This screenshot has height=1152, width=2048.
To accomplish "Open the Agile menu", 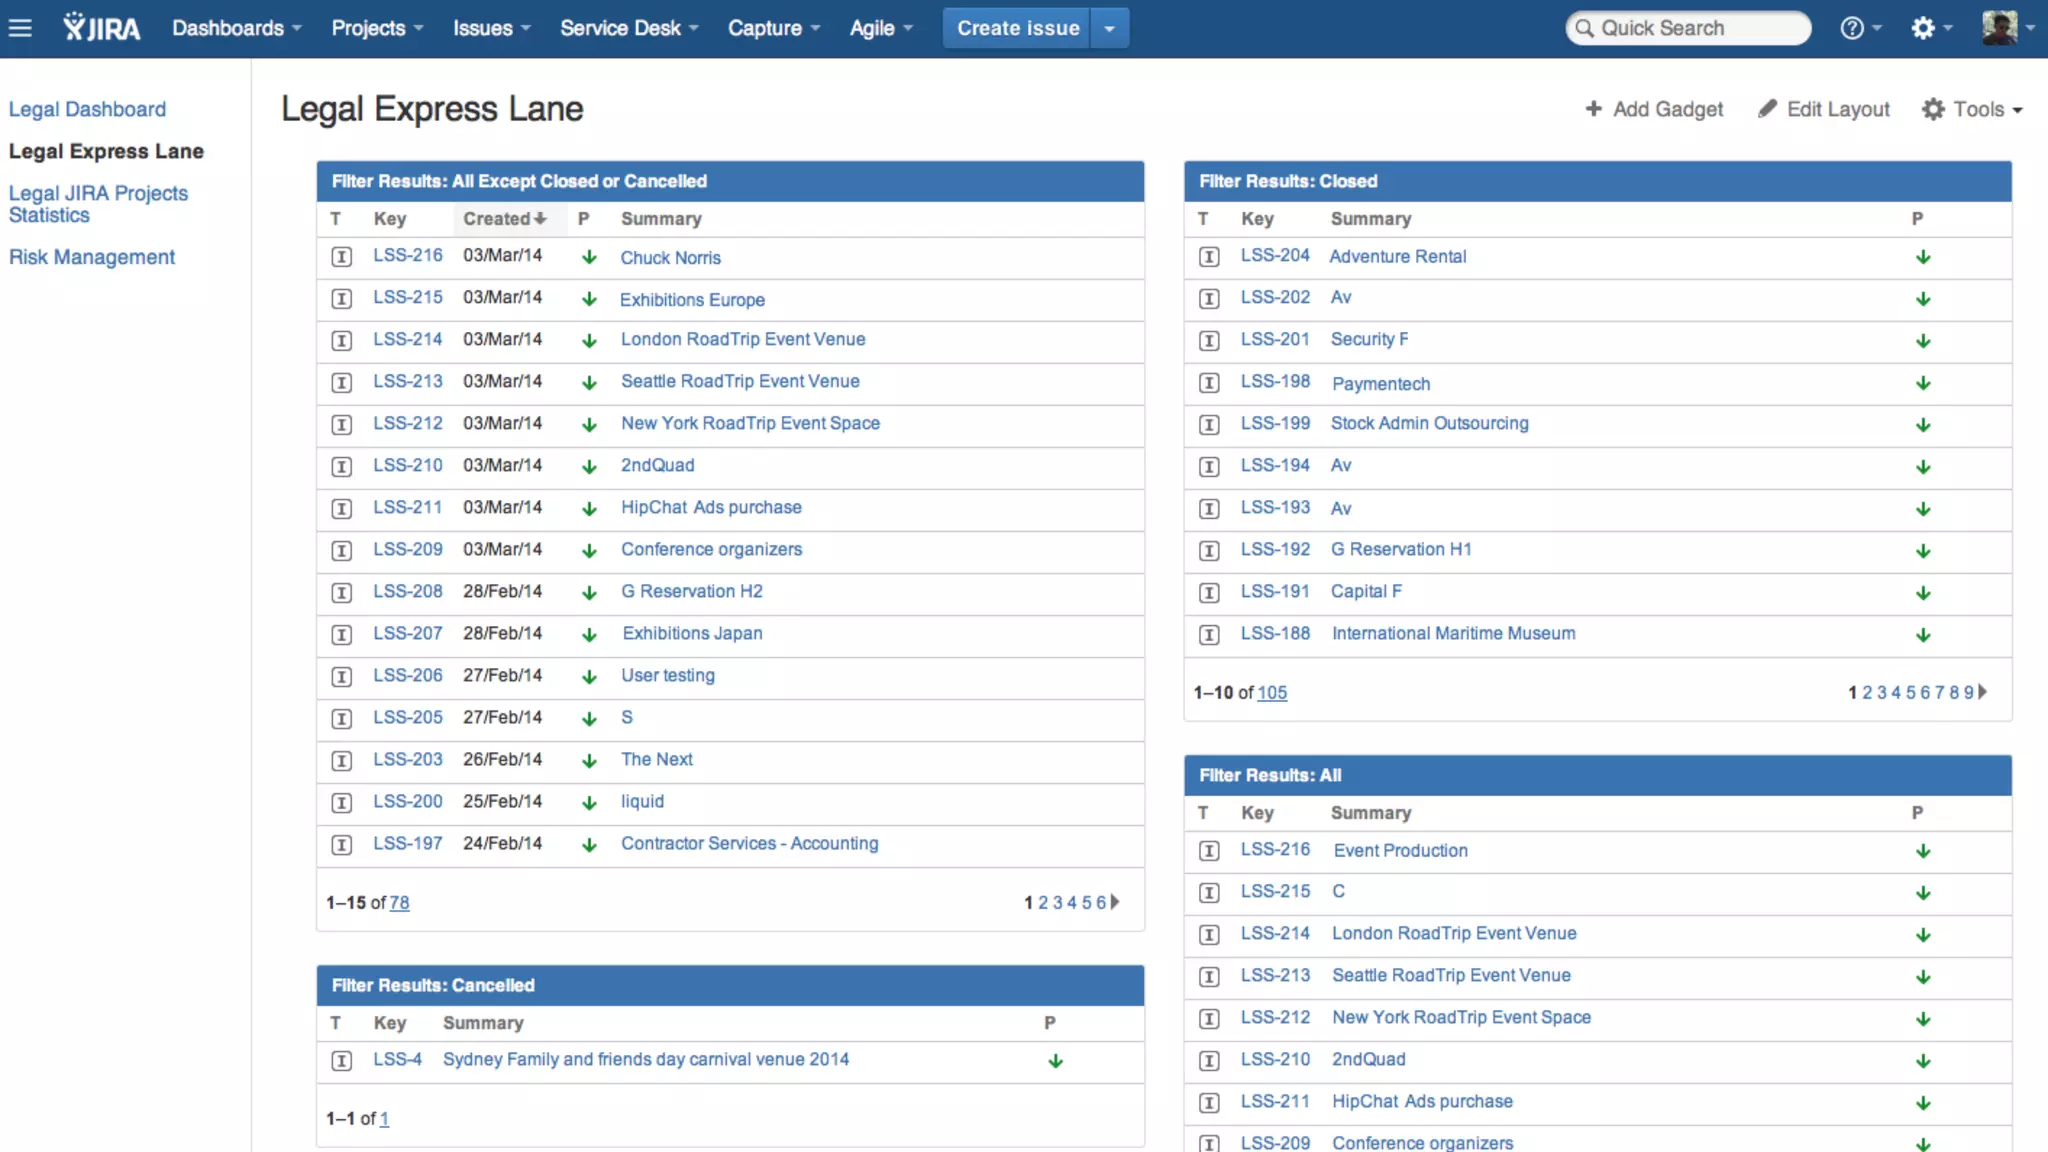I will [x=880, y=28].
